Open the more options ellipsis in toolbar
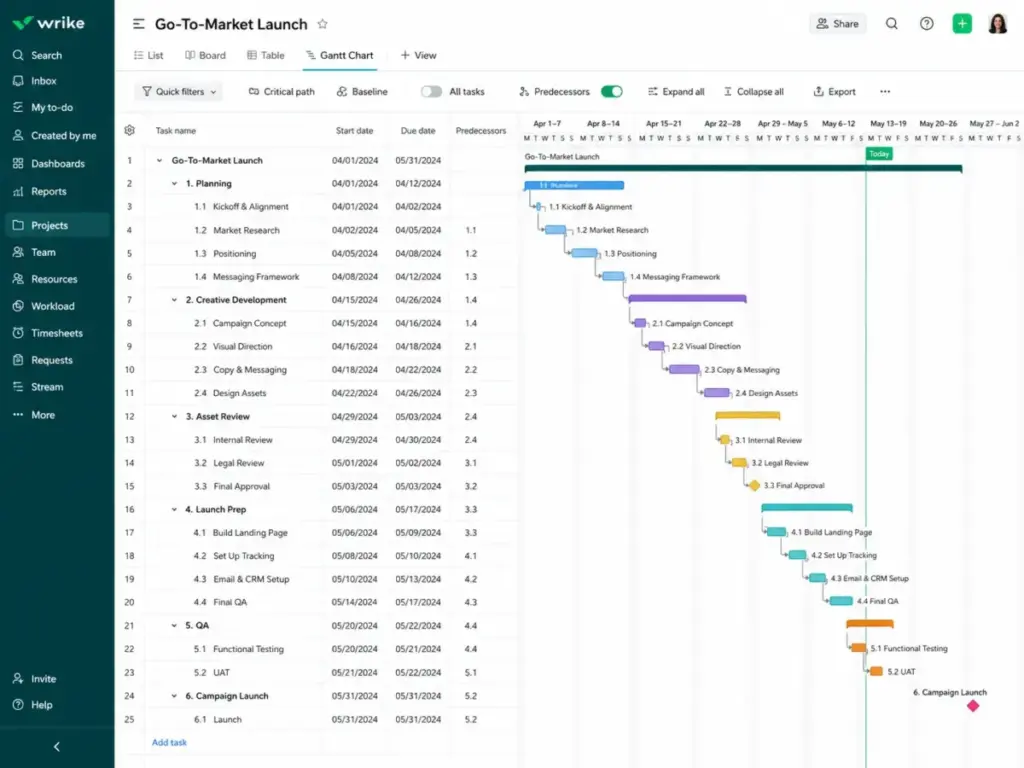 [885, 91]
